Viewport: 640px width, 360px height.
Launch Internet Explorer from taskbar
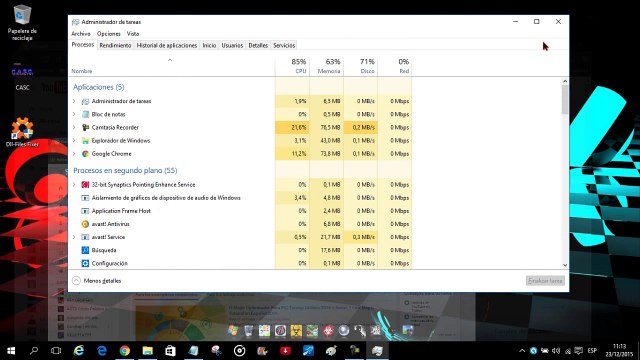tap(79, 351)
